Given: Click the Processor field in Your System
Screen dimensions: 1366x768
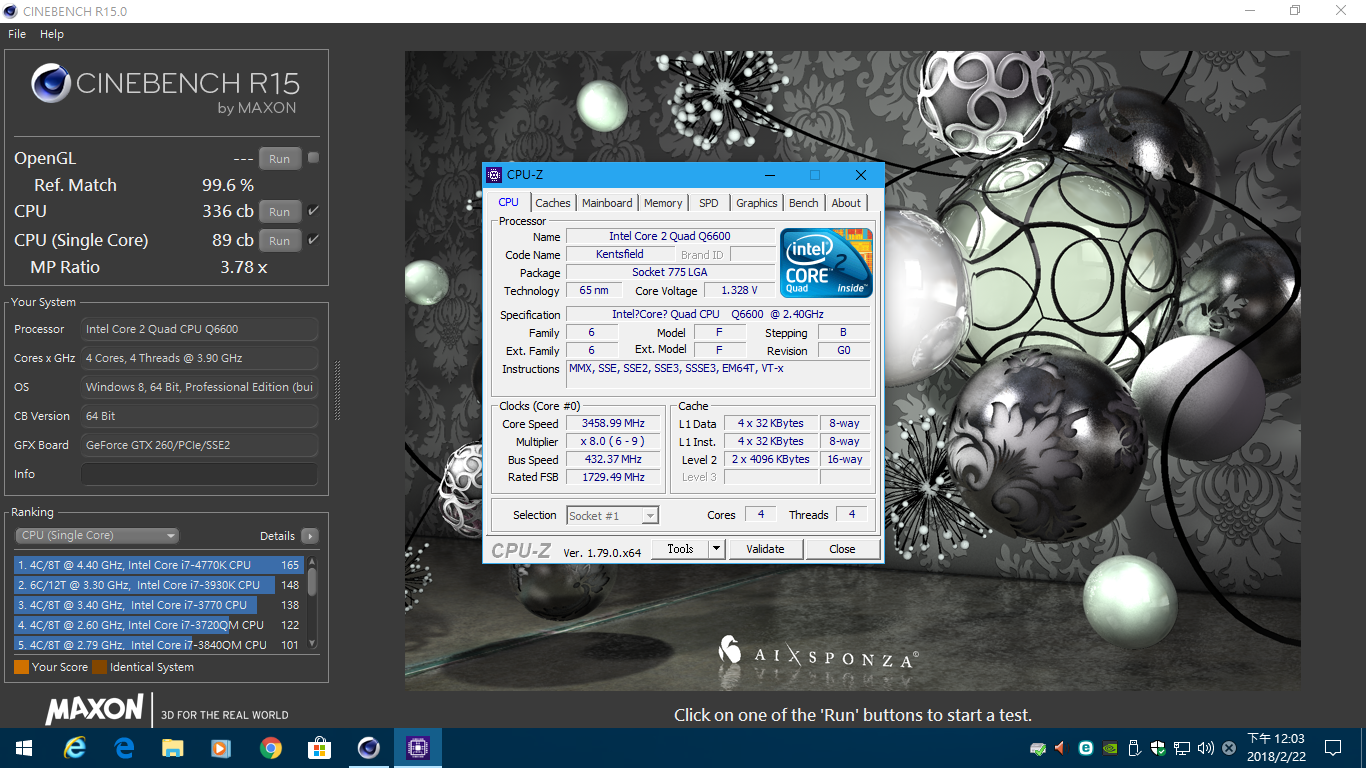Looking at the screenshot, I should (x=199, y=329).
